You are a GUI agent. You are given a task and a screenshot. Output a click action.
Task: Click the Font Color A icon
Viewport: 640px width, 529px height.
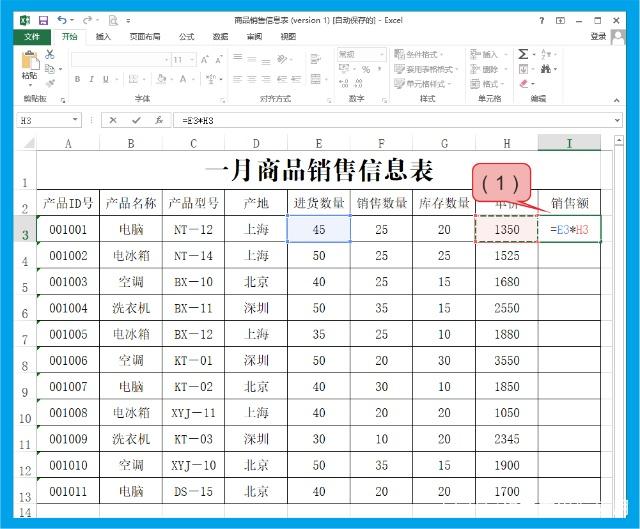[x=183, y=79]
